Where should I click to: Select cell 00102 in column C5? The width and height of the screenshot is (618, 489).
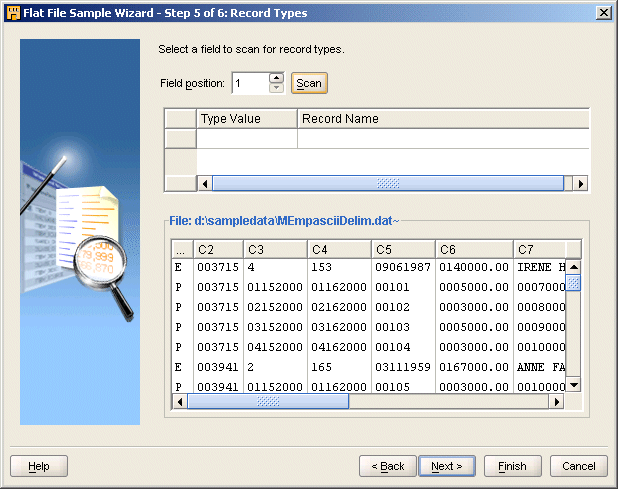coord(403,307)
